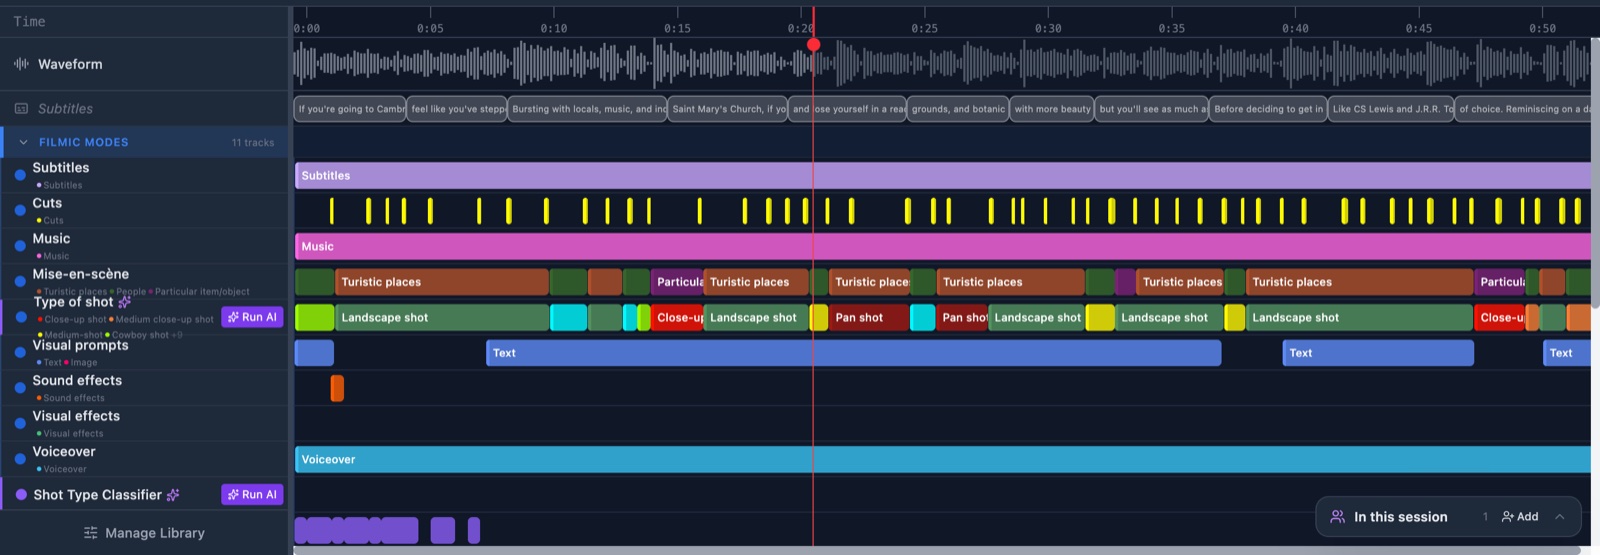Click sparkle icon beside Shot Type Classifier
1600x555 pixels.
click(173, 495)
